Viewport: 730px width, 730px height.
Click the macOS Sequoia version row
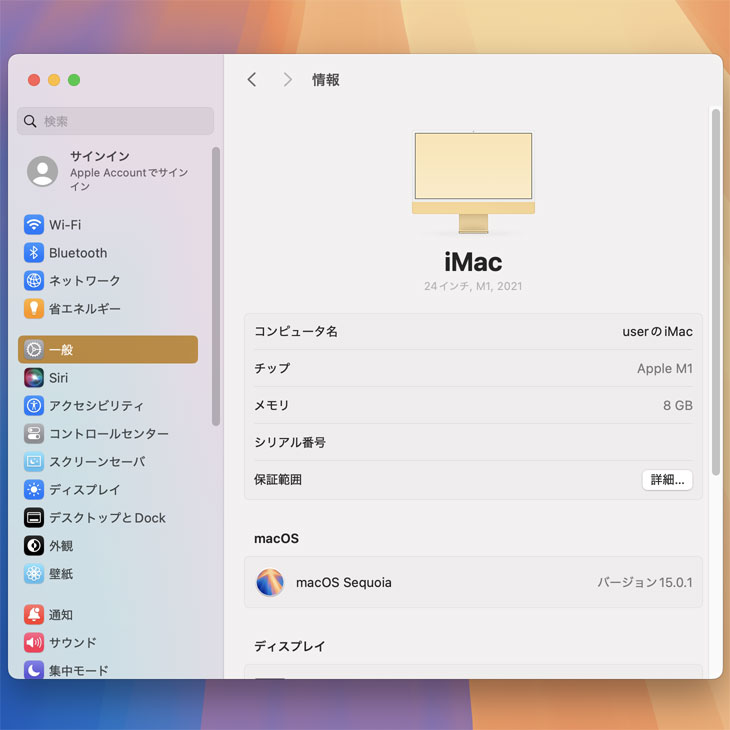click(473, 582)
